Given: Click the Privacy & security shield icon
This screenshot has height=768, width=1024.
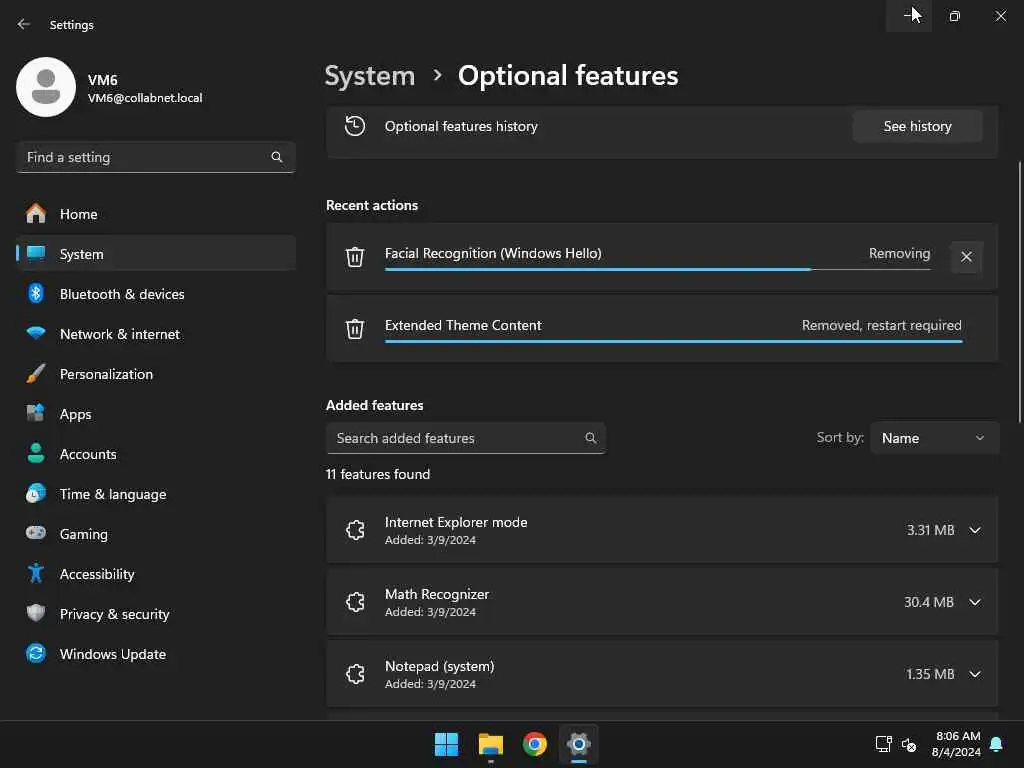Looking at the screenshot, I should pyautogui.click(x=36, y=614).
